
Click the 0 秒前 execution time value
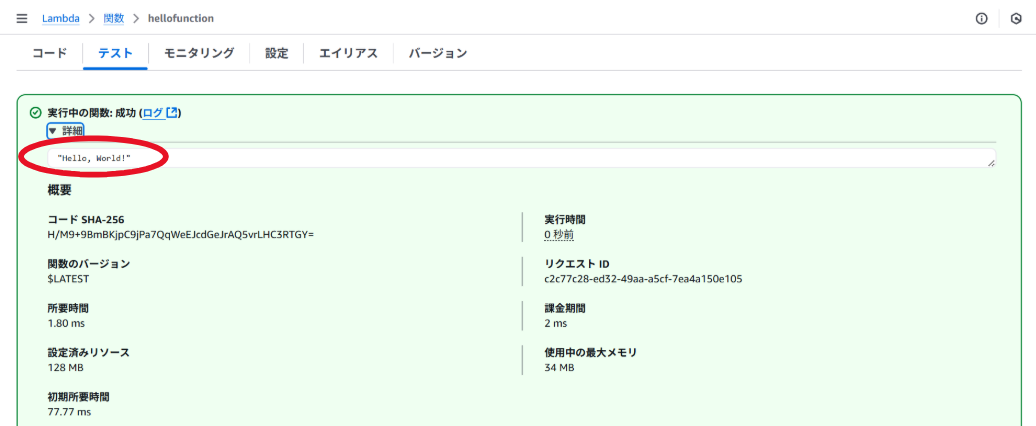tap(559, 234)
